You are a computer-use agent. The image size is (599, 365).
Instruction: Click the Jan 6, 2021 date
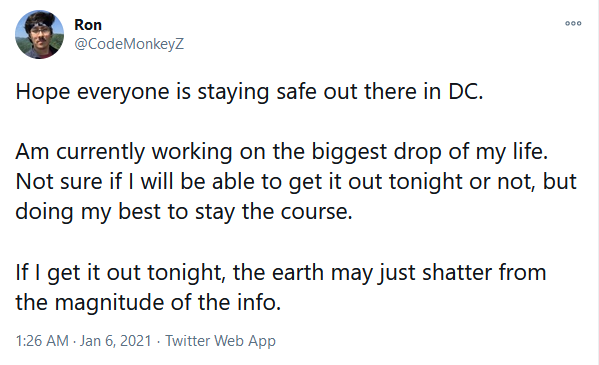pos(115,341)
